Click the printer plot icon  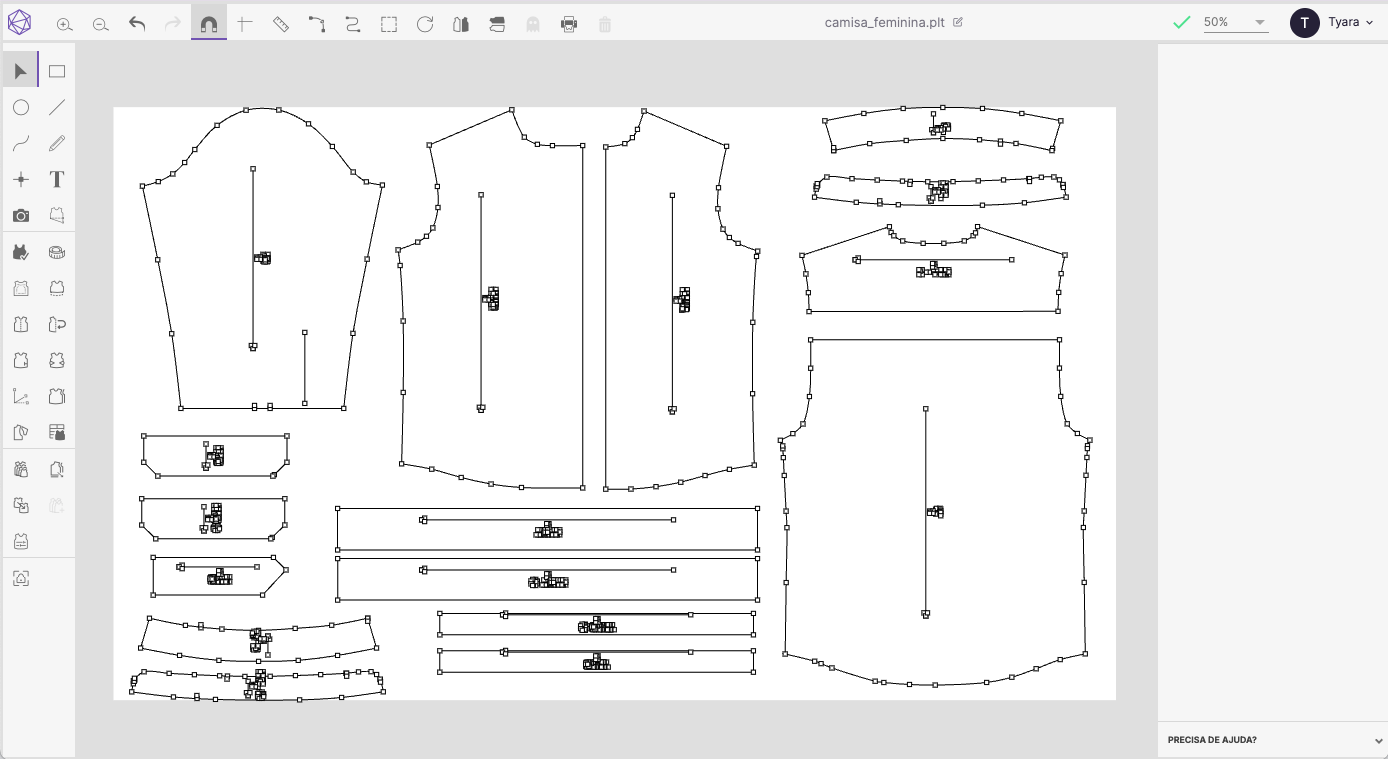569,24
